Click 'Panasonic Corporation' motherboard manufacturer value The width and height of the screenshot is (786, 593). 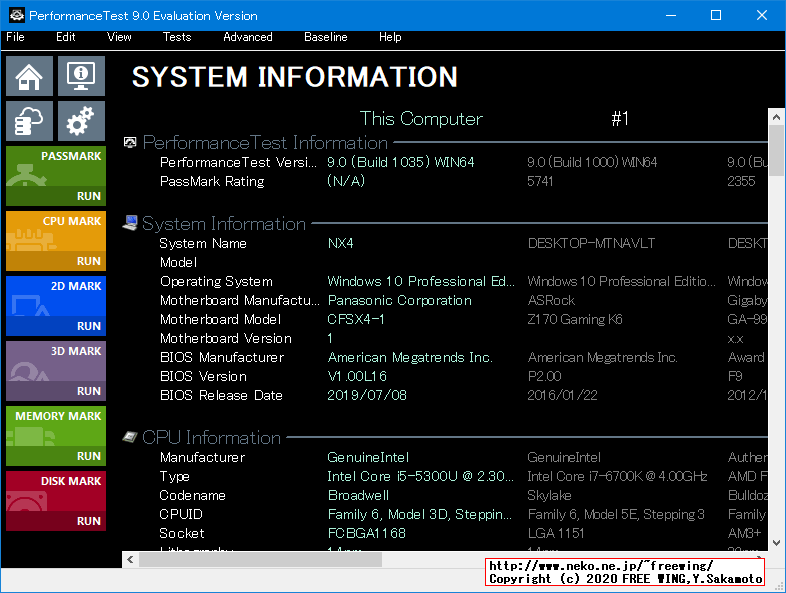pos(400,300)
